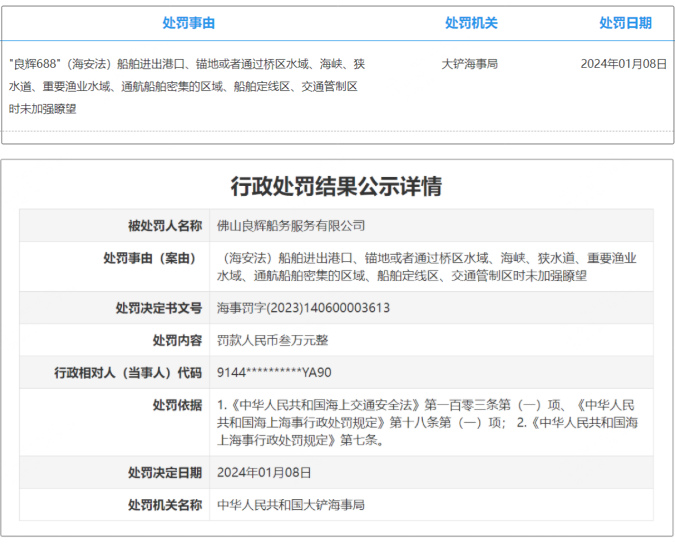The height and width of the screenshot is (546, 675).
Task: Select decision date 2024年01月08日 in details table
Action: click(264, 473)
